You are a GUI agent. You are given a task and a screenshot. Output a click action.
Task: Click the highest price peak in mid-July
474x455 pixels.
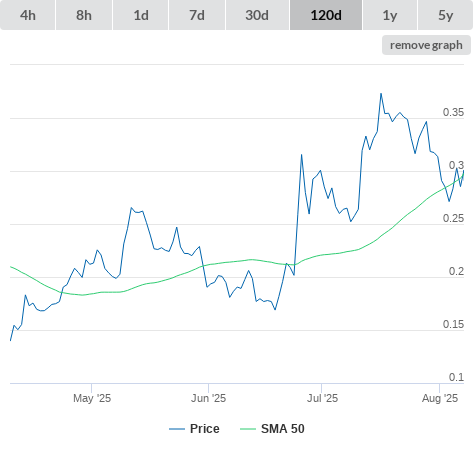(381, 94)
